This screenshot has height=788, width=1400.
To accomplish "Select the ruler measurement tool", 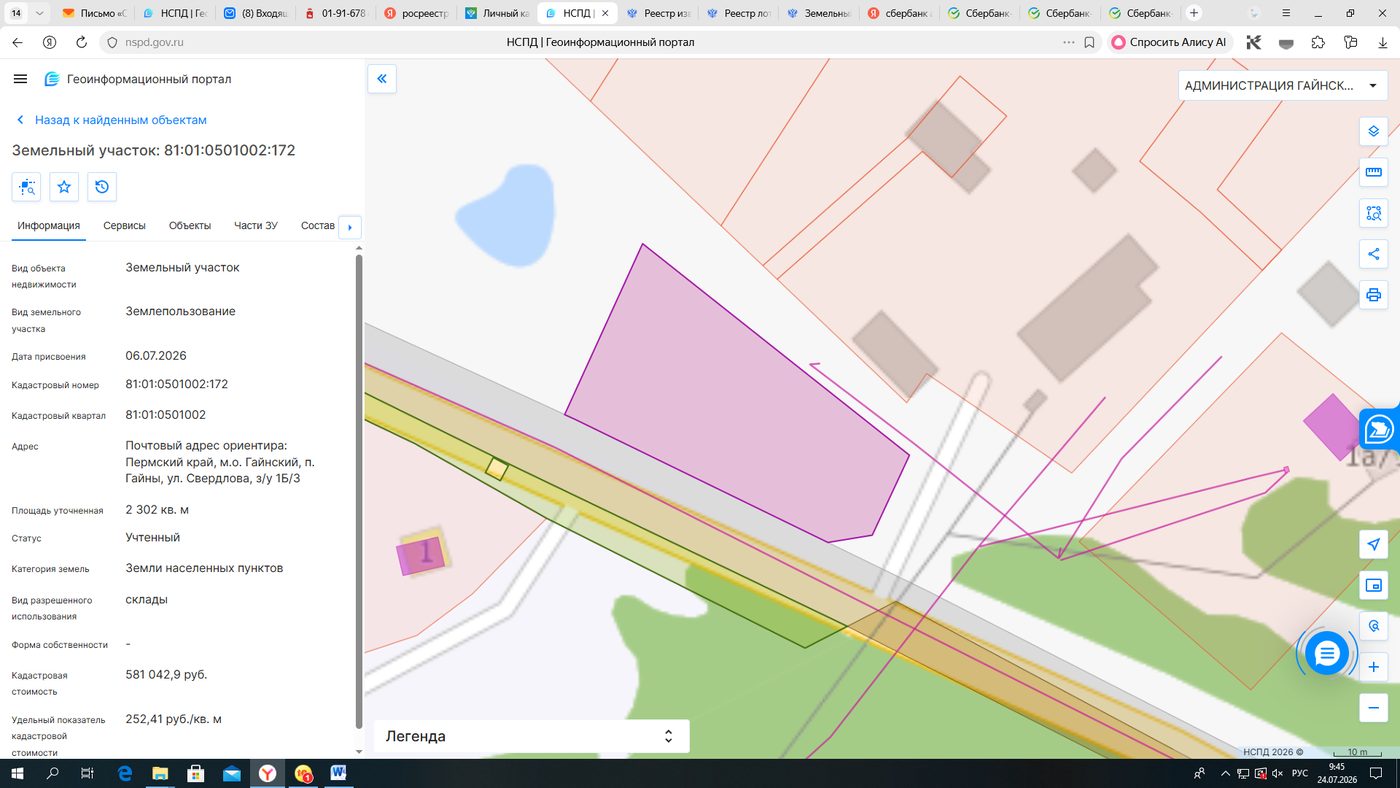I will click(1373, 172).
